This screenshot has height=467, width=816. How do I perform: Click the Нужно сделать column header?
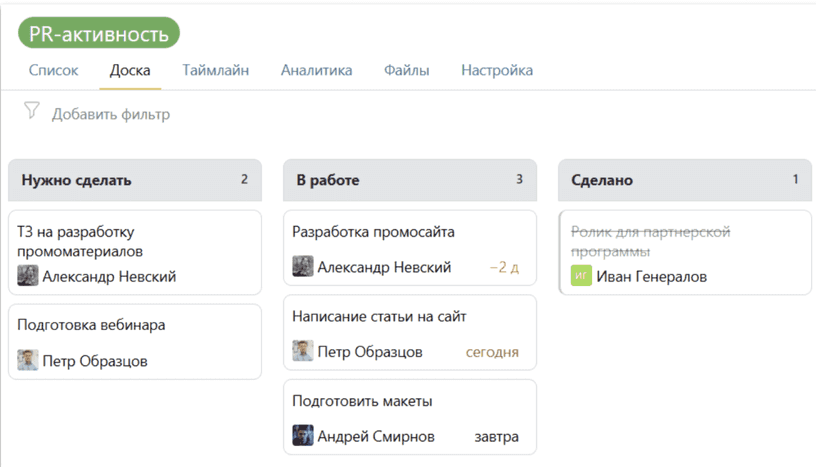tap(77, 180)
